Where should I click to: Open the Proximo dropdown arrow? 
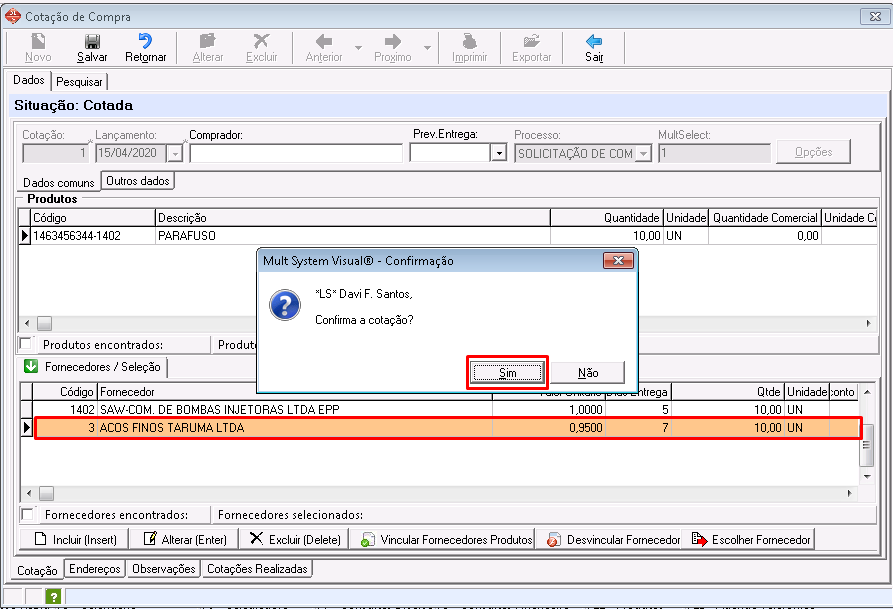[x=427, y=48]
